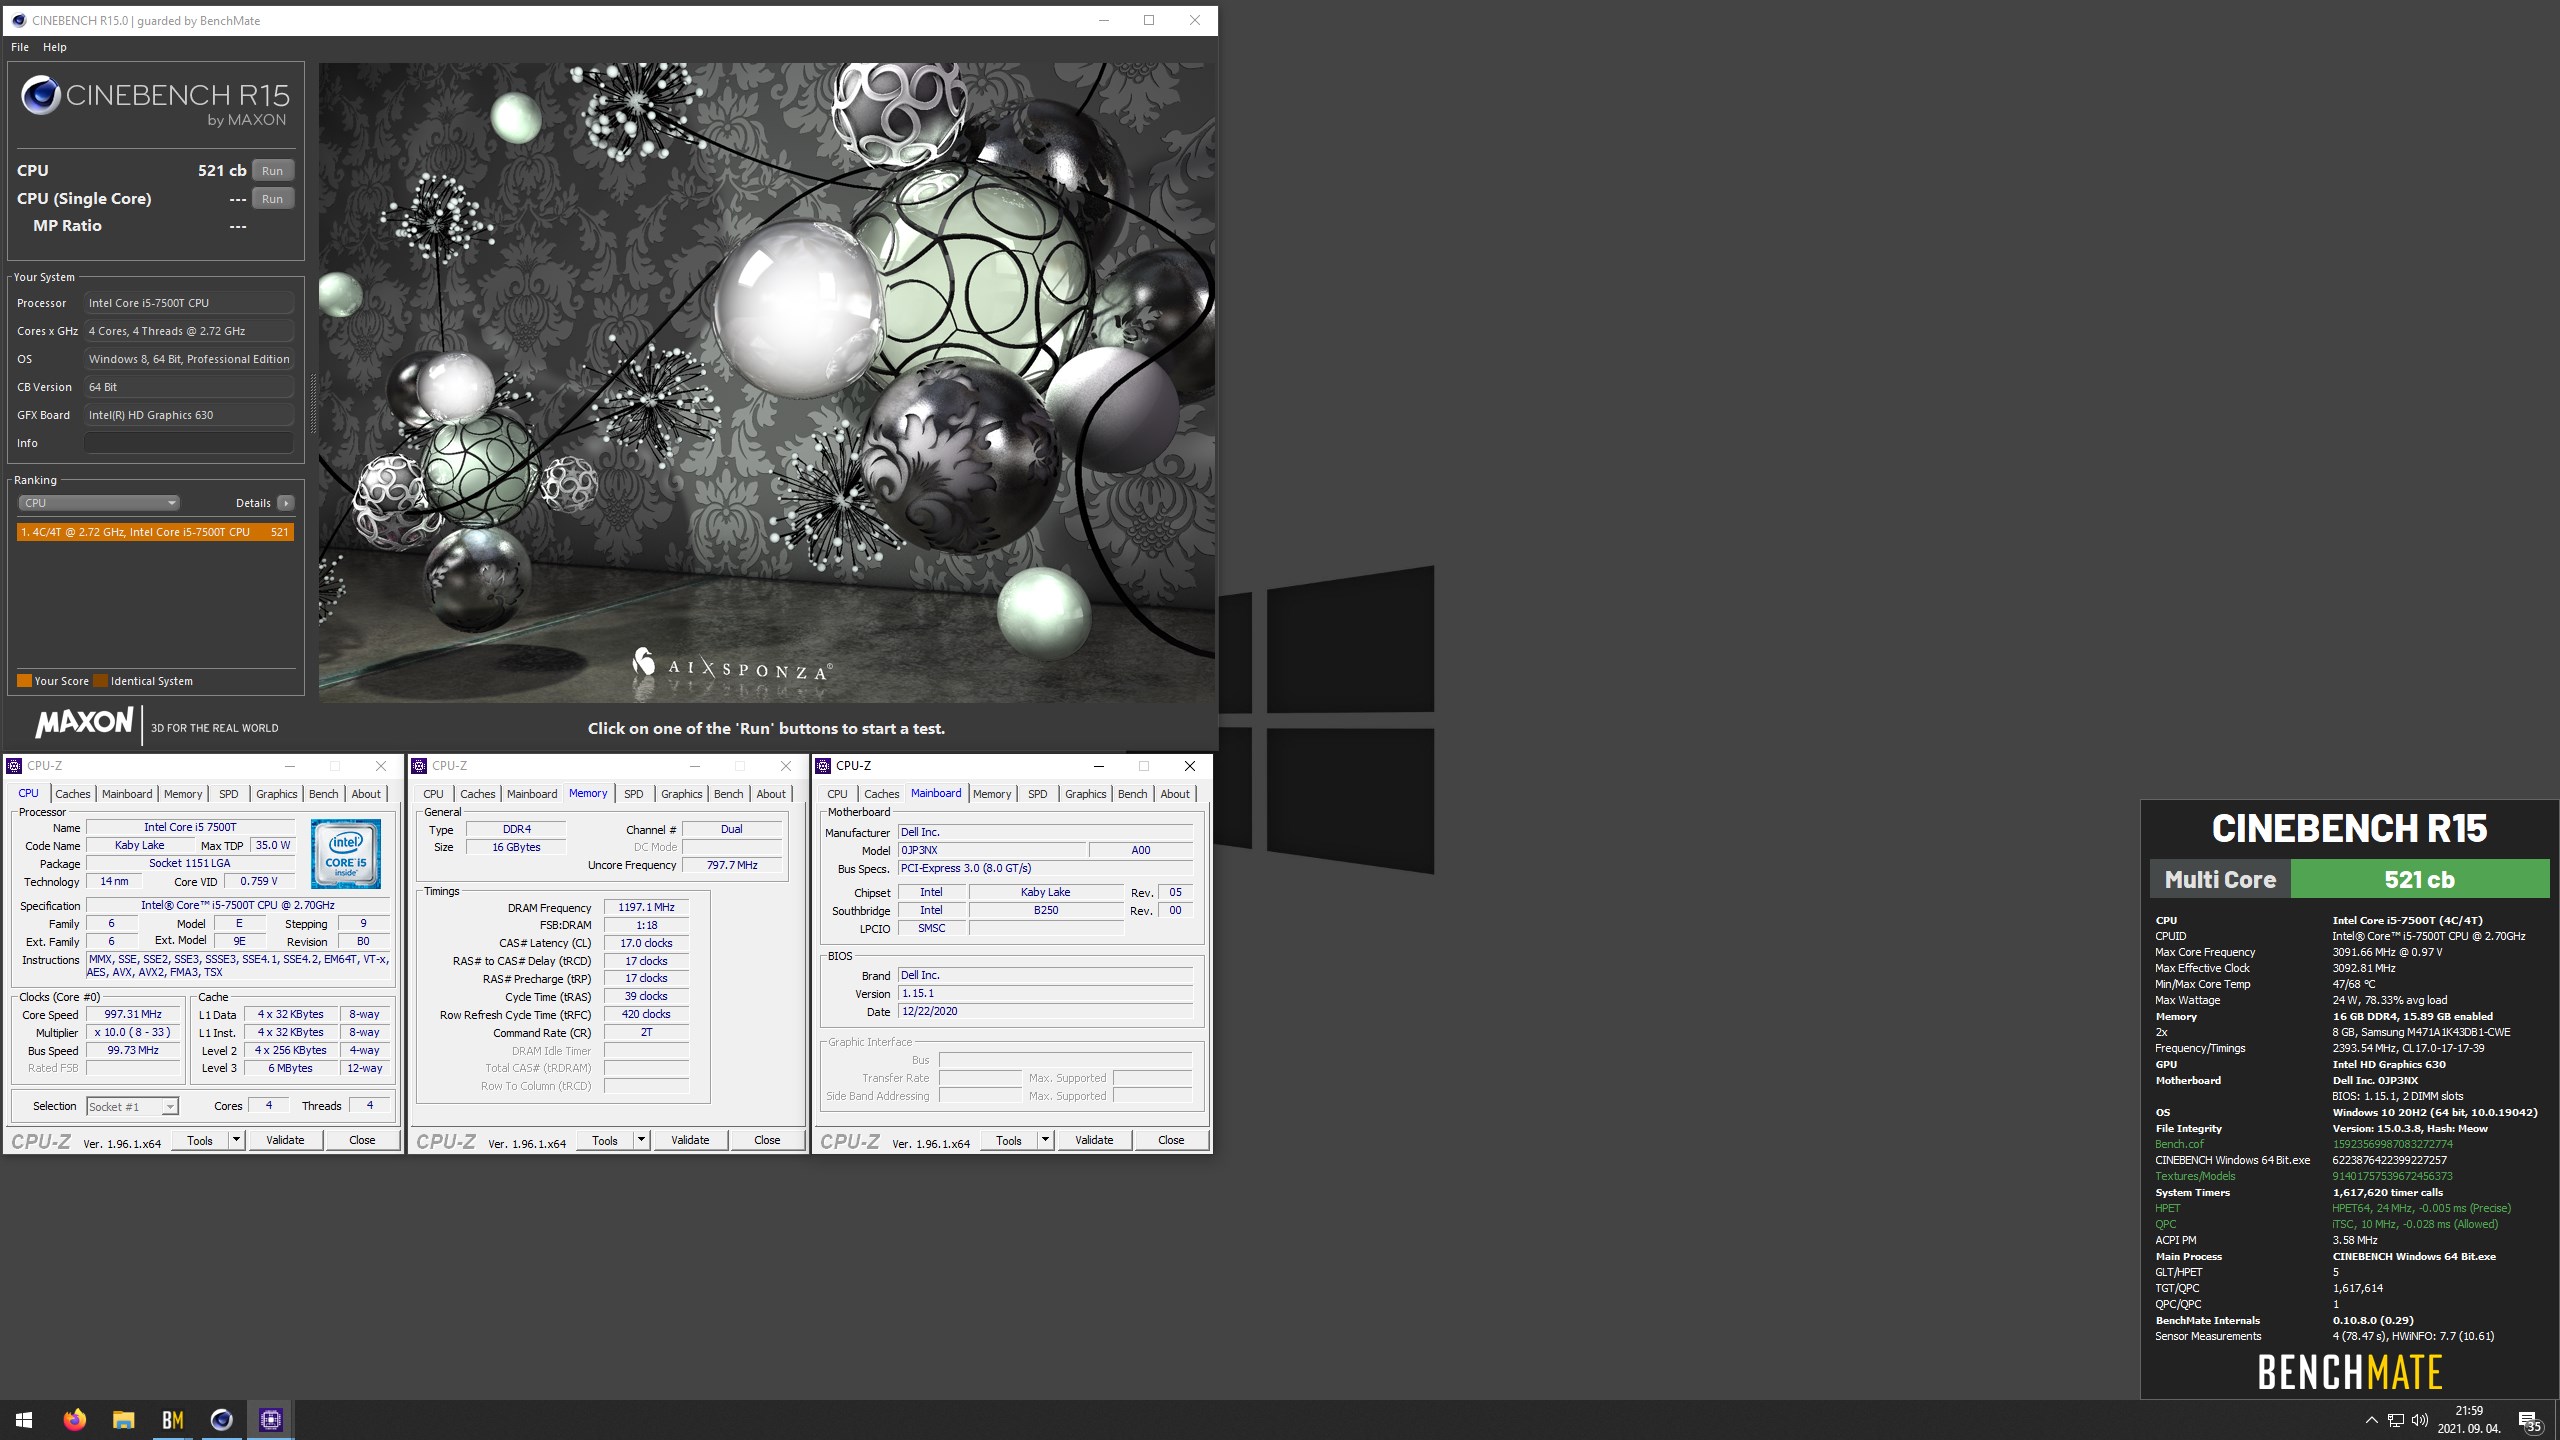Click motherboard Model field 0JP3NX

click(x=991, y=850)
